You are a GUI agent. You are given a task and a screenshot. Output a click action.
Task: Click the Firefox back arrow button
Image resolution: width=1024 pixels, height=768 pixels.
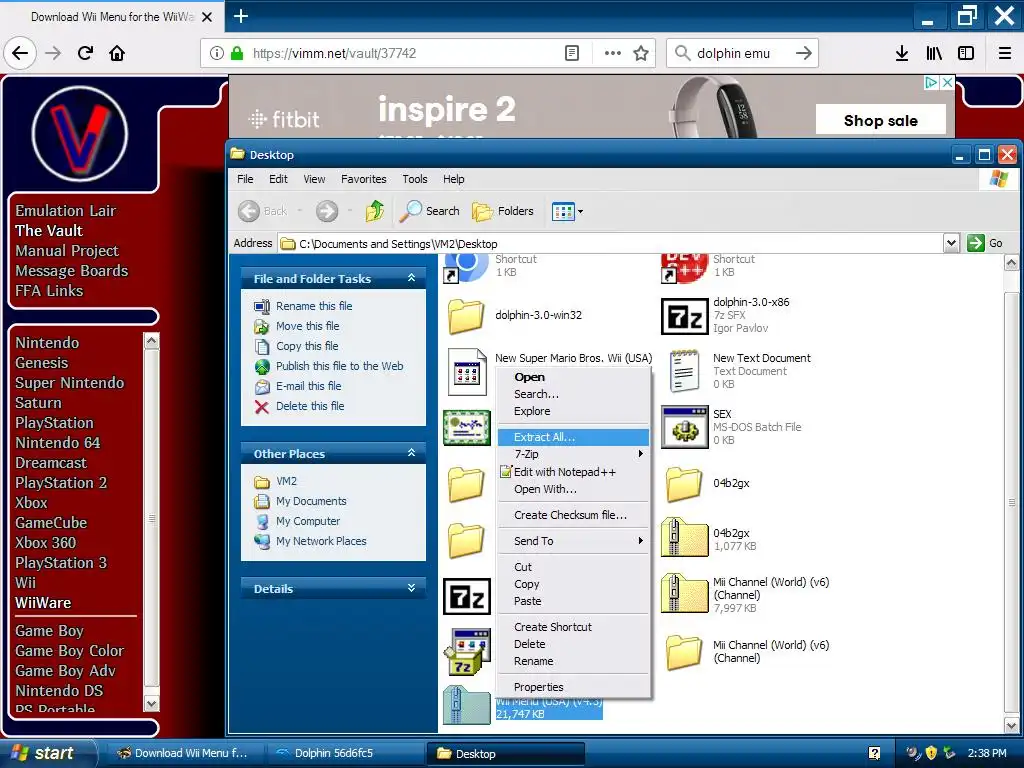pos(20,53)
